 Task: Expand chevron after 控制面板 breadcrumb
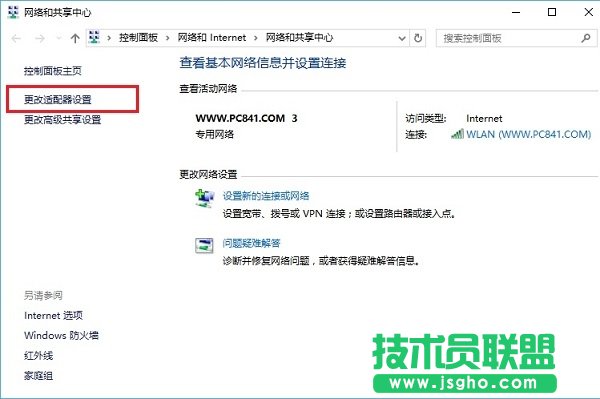click(168, 38)
